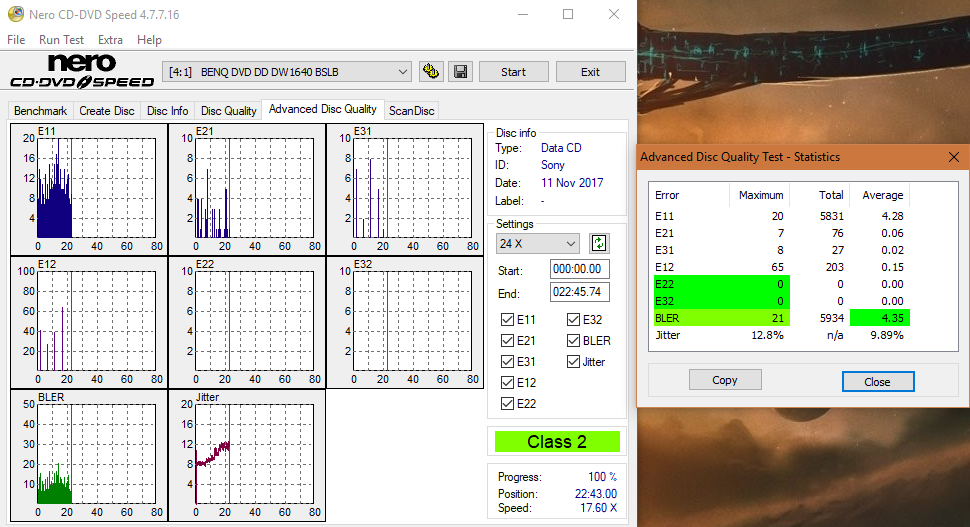Click the Start button
This screenshot has height=527, width=970.
[x=513, y=72]
